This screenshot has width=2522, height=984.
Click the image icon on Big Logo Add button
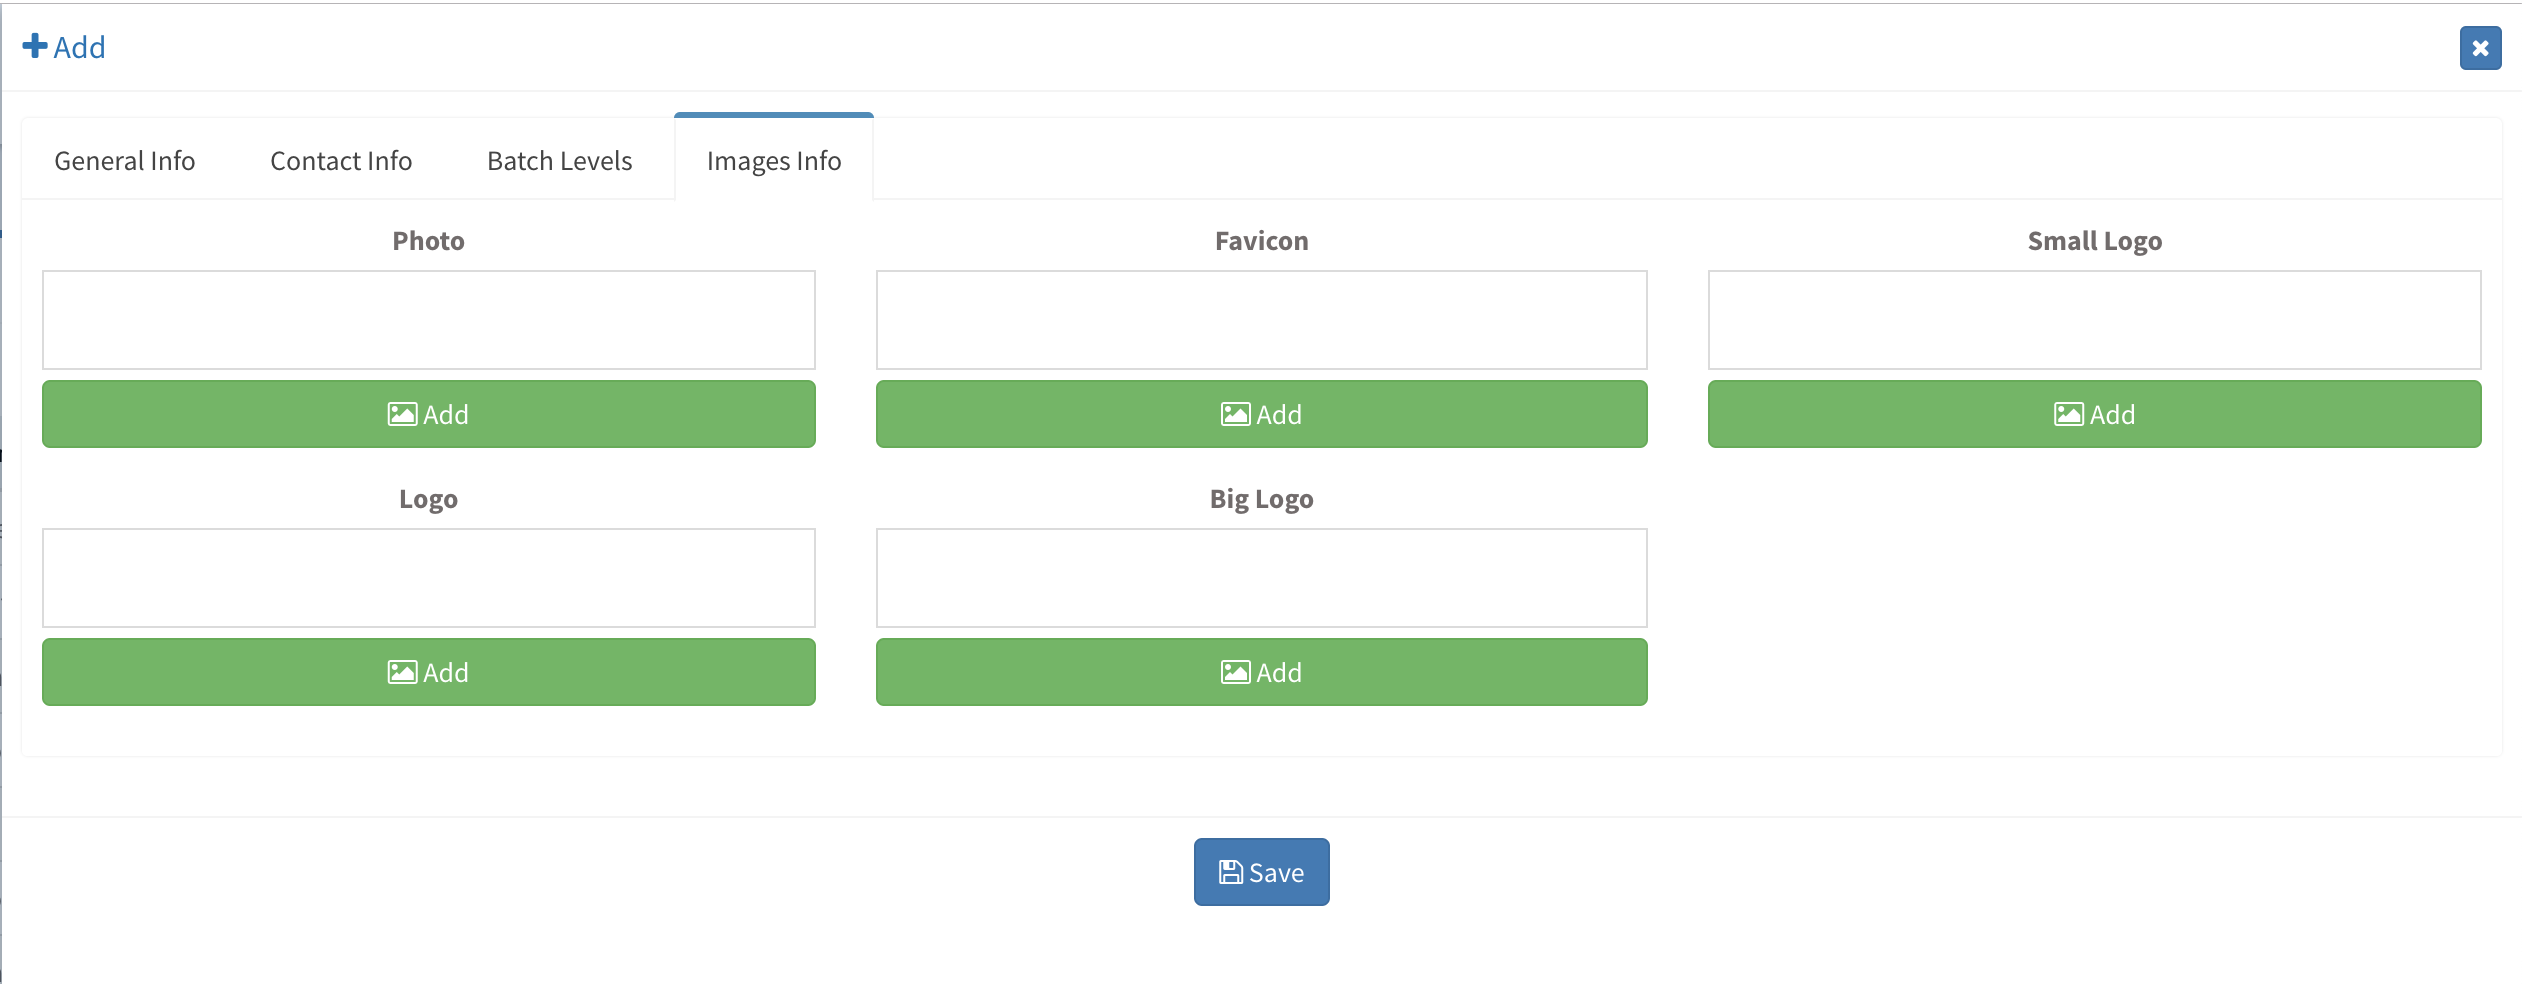click(x=1235, y=672)
